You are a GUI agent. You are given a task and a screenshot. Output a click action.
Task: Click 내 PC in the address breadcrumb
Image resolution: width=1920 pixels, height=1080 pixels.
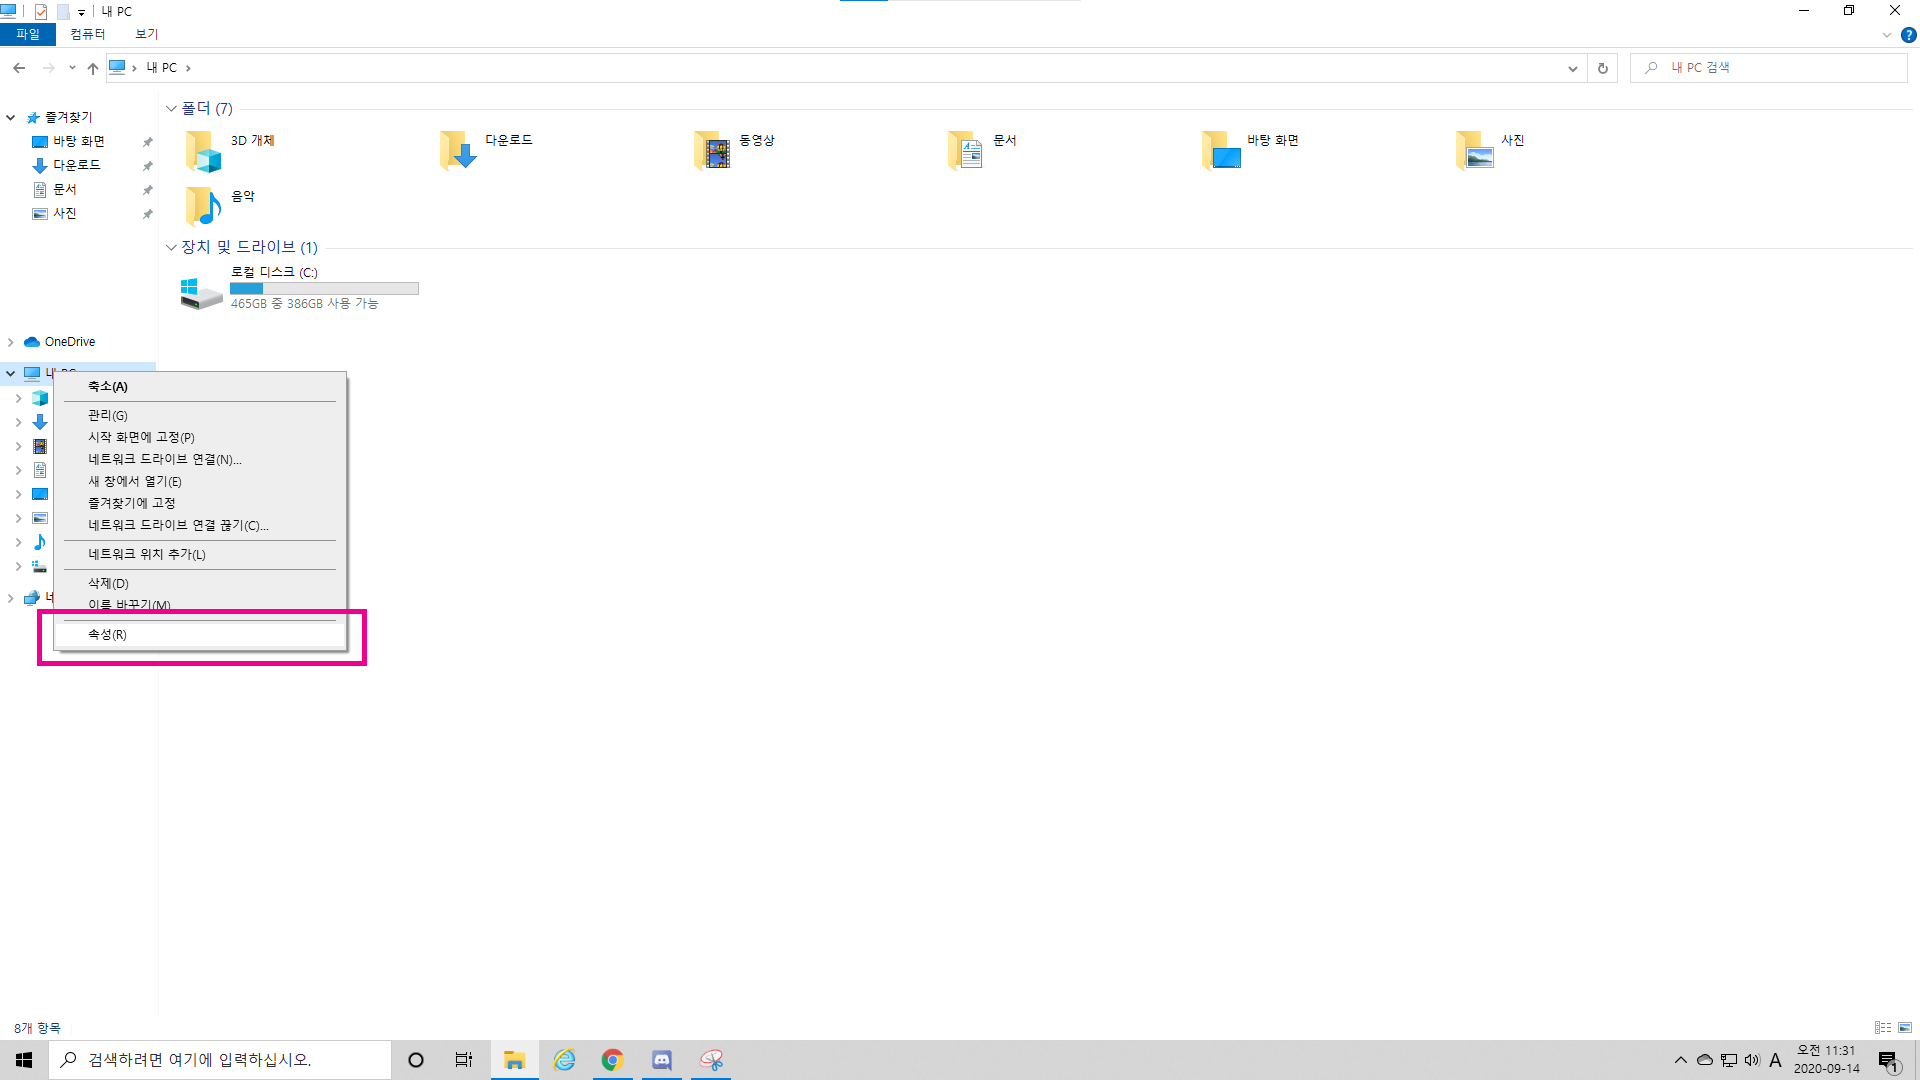click(162, 68)
